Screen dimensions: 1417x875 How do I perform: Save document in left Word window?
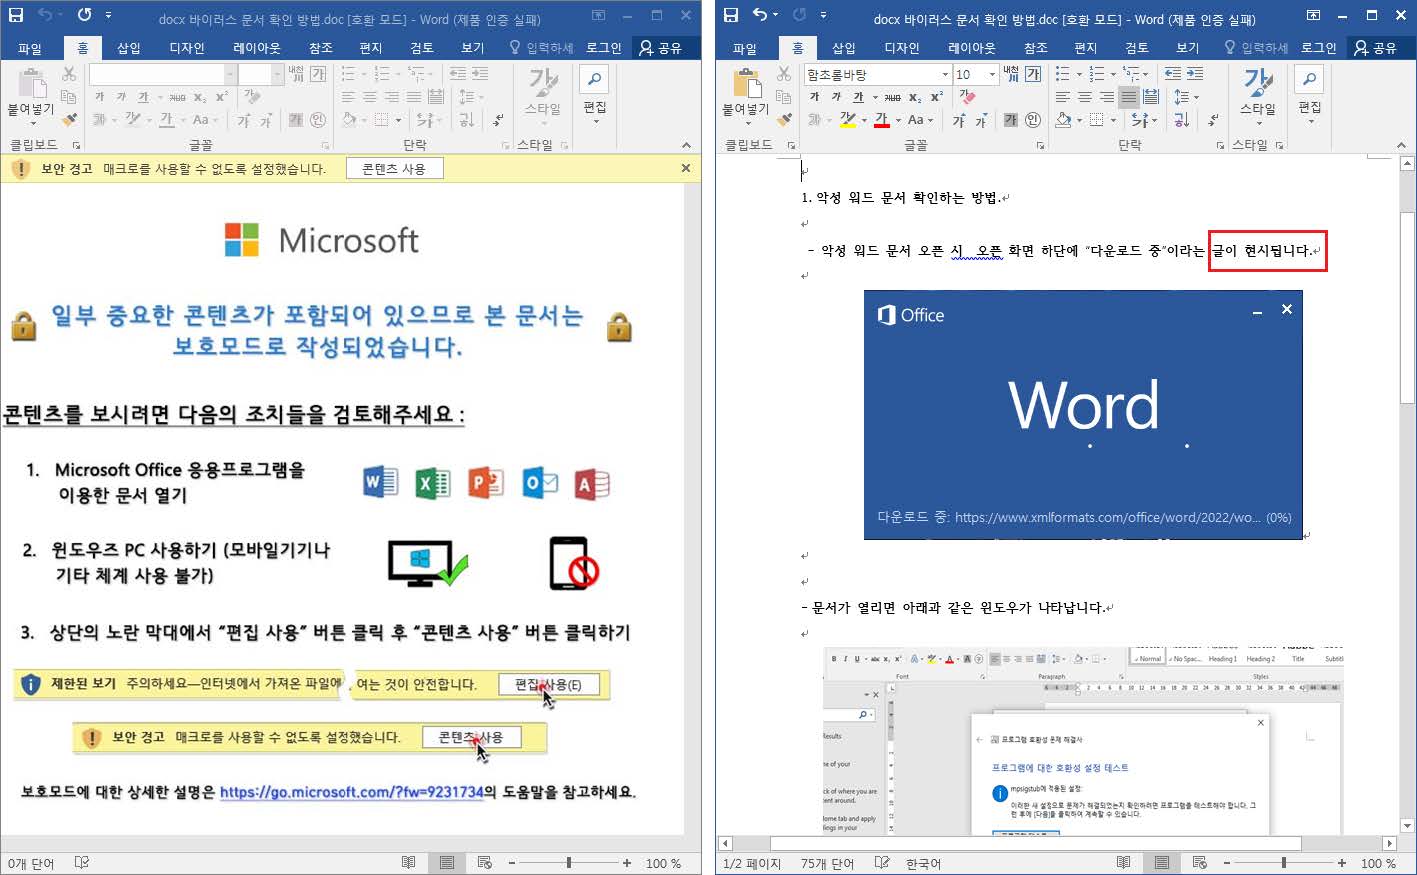tap(16, 15)
